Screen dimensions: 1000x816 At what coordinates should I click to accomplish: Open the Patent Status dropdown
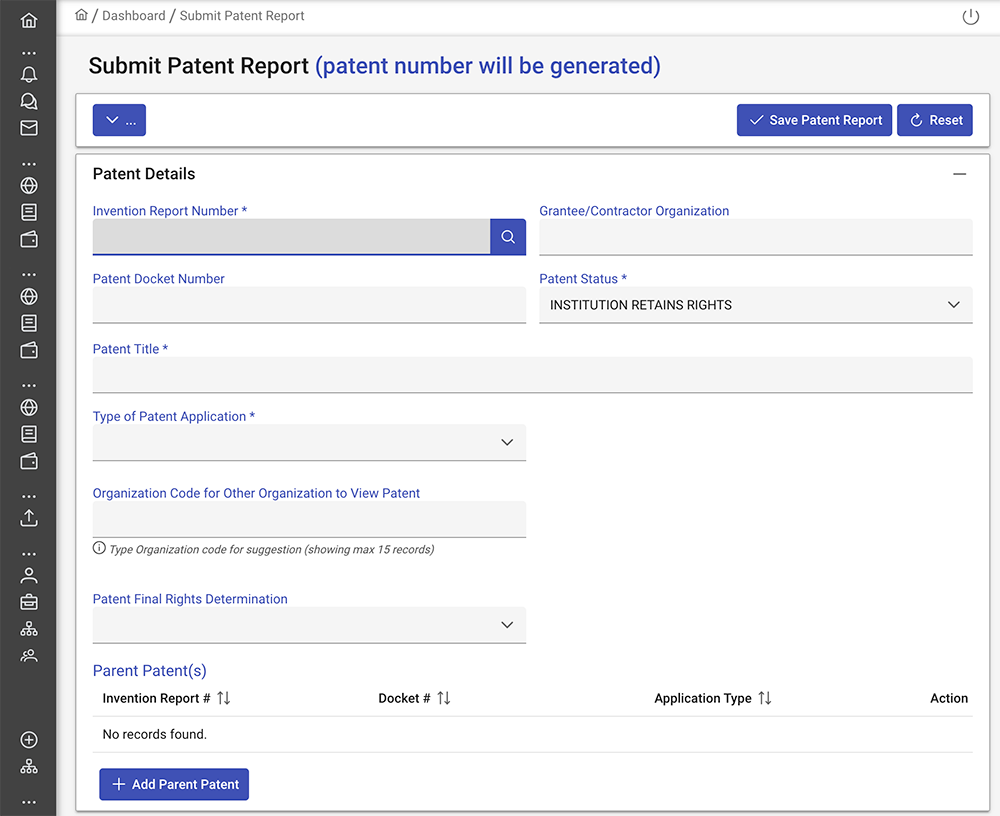(x=755, y=305)
